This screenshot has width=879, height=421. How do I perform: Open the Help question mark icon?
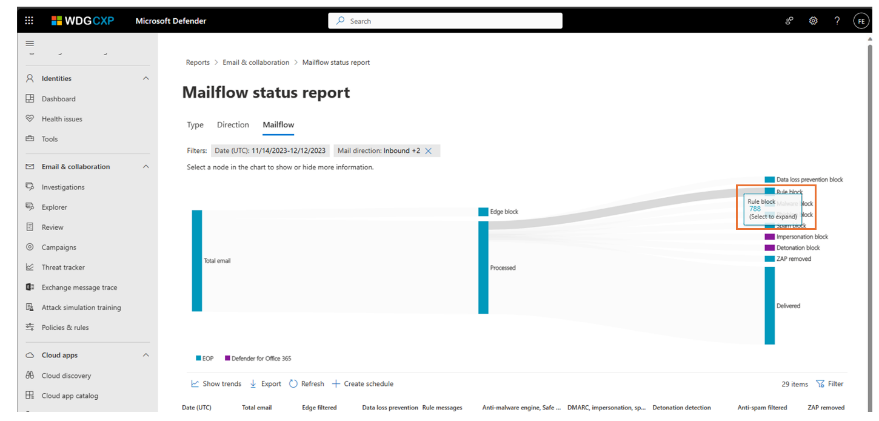[x=837, y=21]
